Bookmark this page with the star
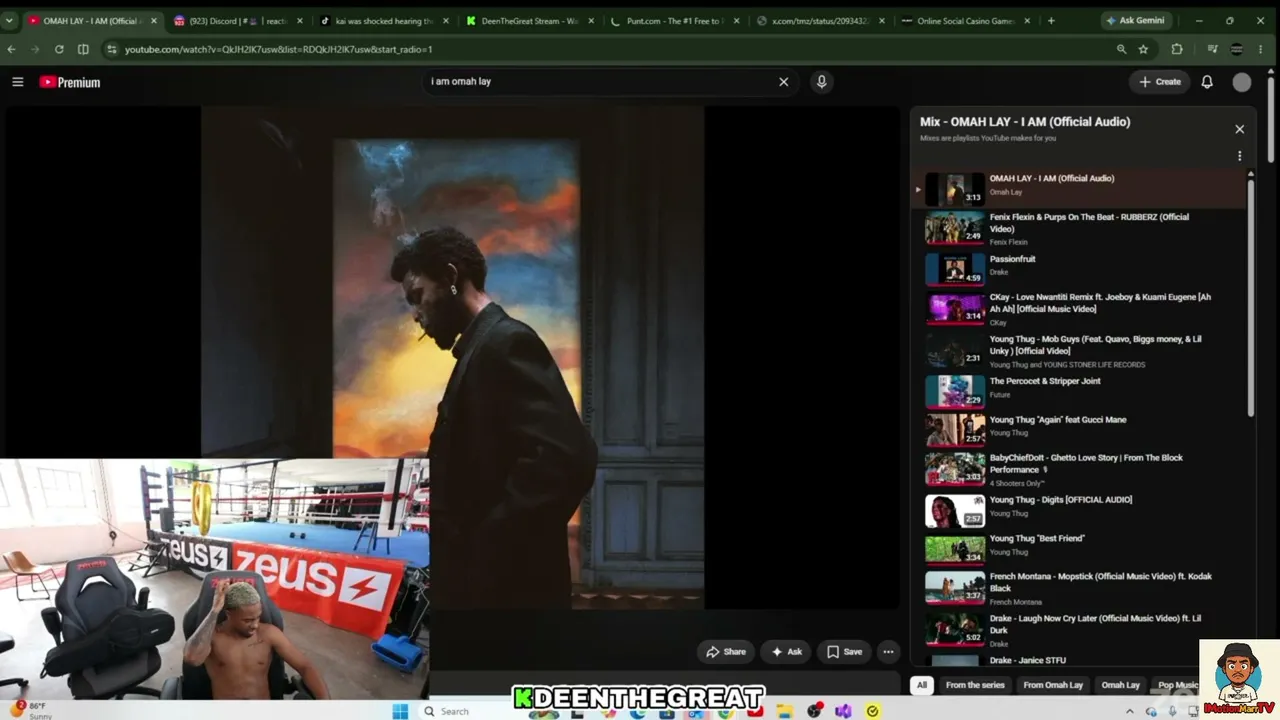The width and height of the screenshot is (1280, 720). pos(1143,49)
